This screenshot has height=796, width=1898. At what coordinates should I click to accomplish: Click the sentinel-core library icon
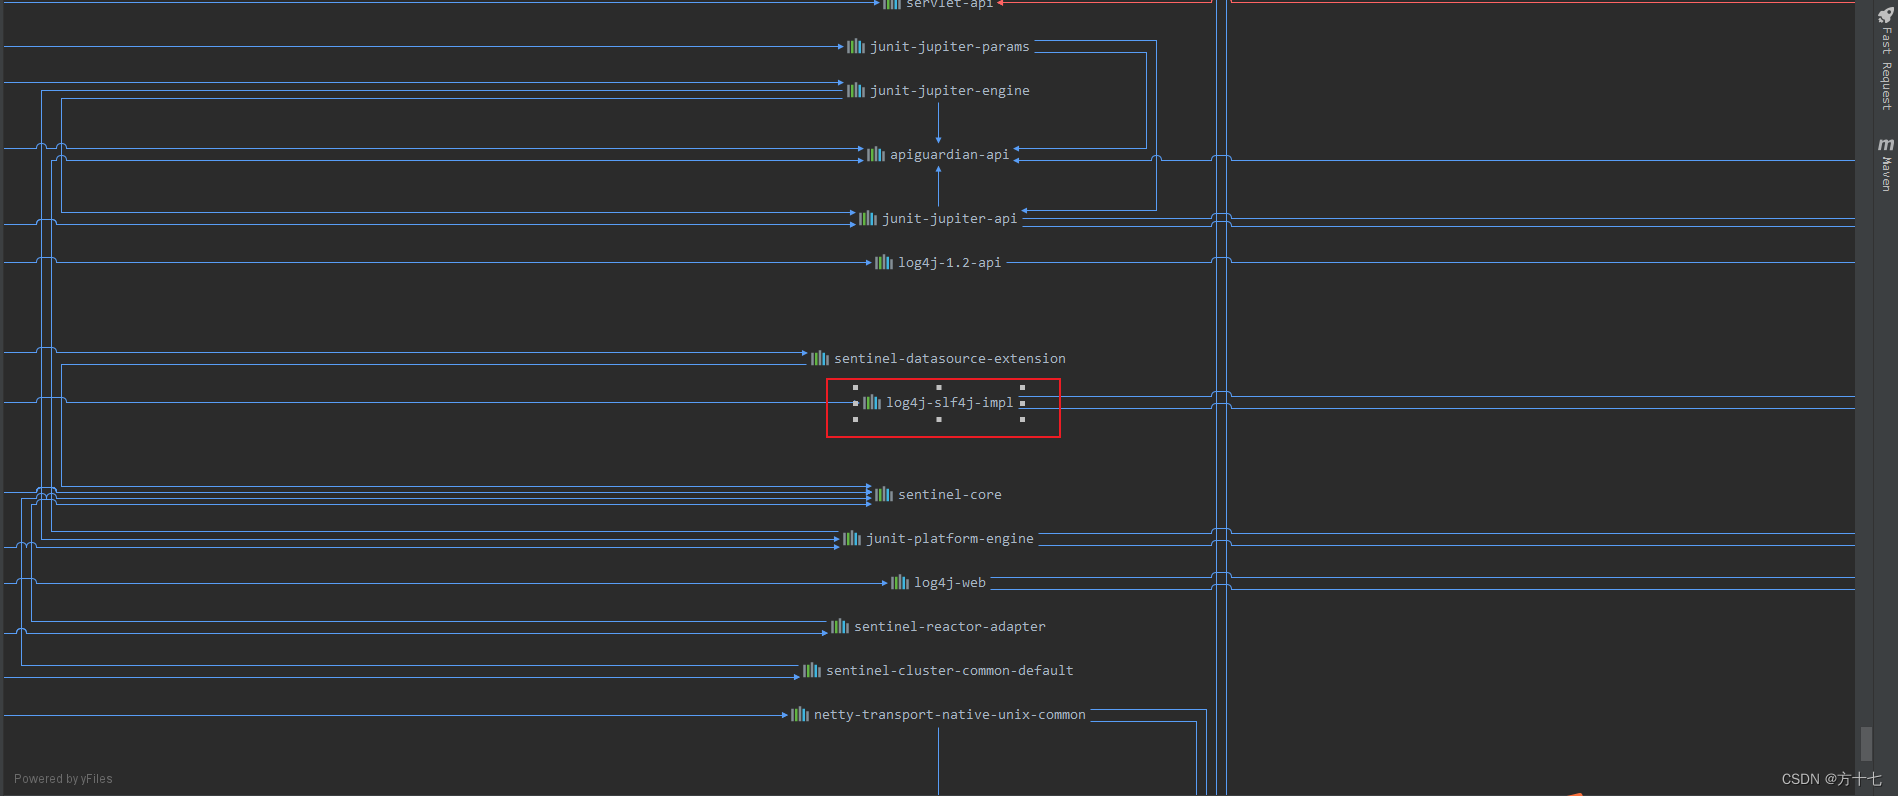884,494
